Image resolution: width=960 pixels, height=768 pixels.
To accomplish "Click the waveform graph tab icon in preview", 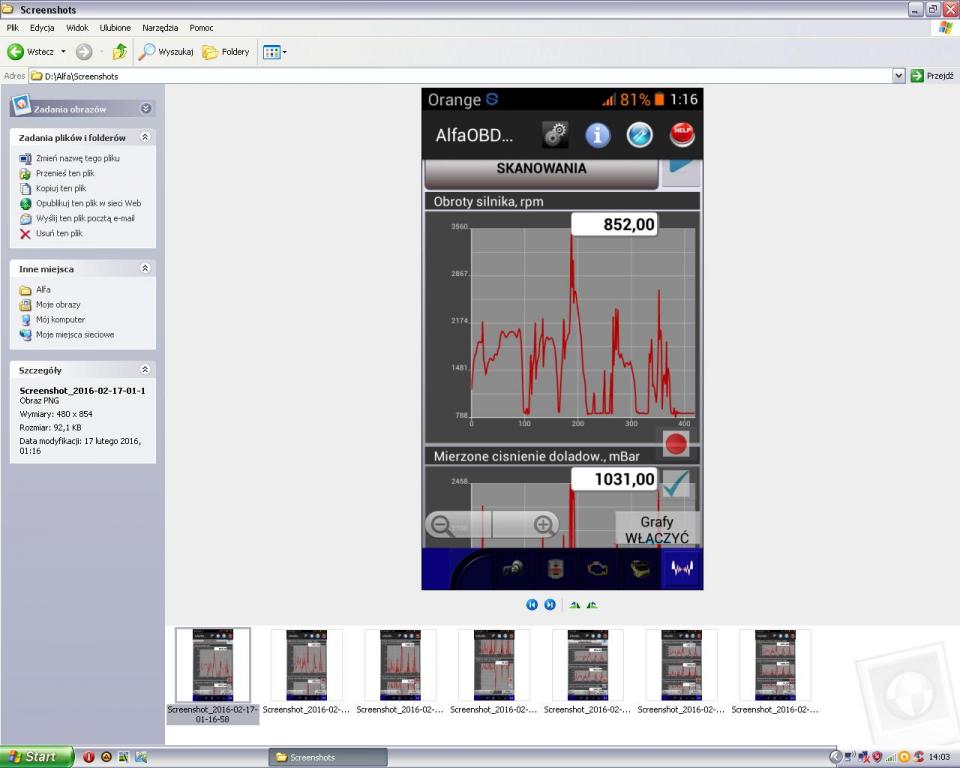I will [x=682, y=570].
